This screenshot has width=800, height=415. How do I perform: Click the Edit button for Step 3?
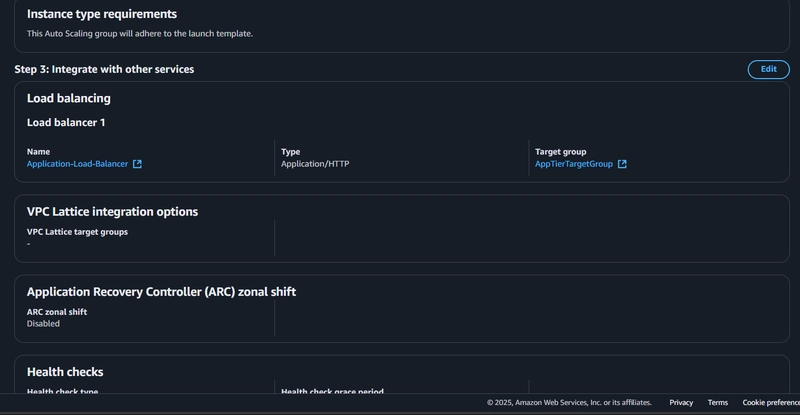[x=768, y=69]
